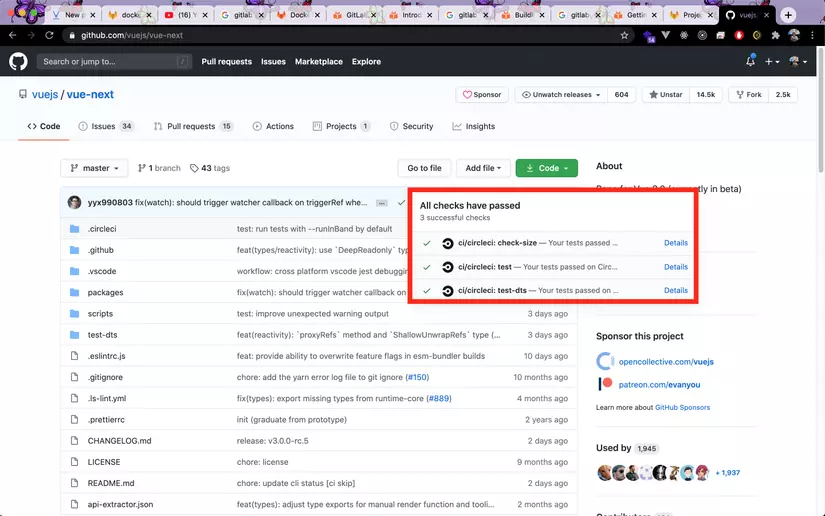
Task: Click the browser address bar
Action: [347, 35]
